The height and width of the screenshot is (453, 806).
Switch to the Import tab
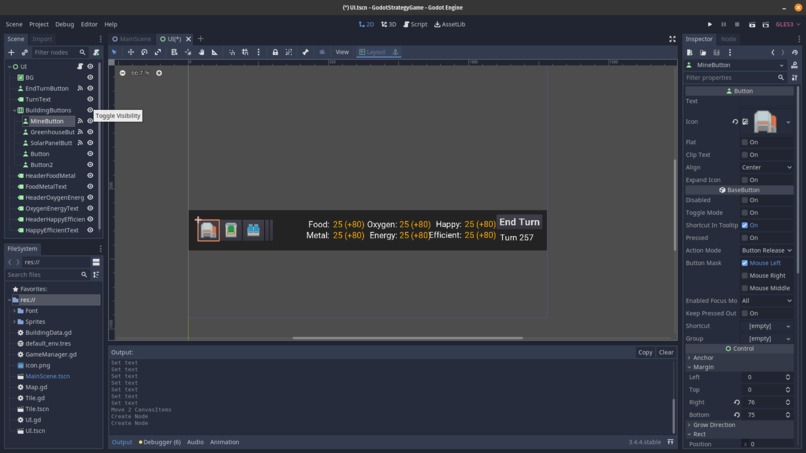click(x=42, y=39)
